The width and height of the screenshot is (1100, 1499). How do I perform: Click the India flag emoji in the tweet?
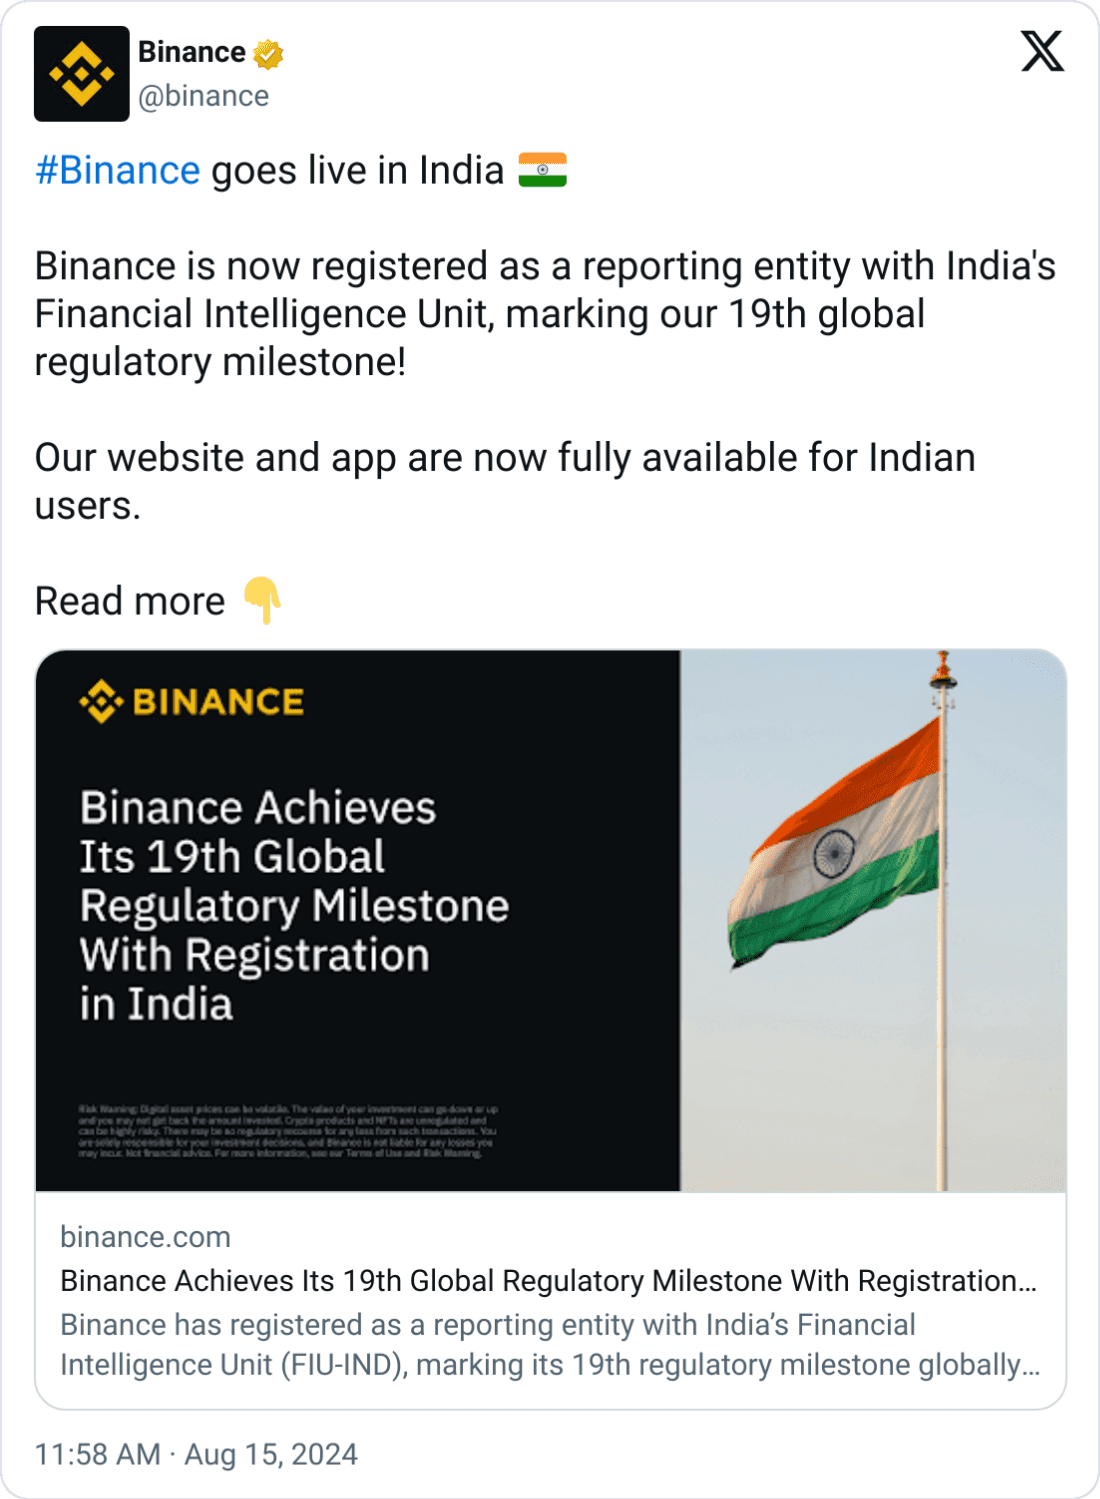coord(541,170)
